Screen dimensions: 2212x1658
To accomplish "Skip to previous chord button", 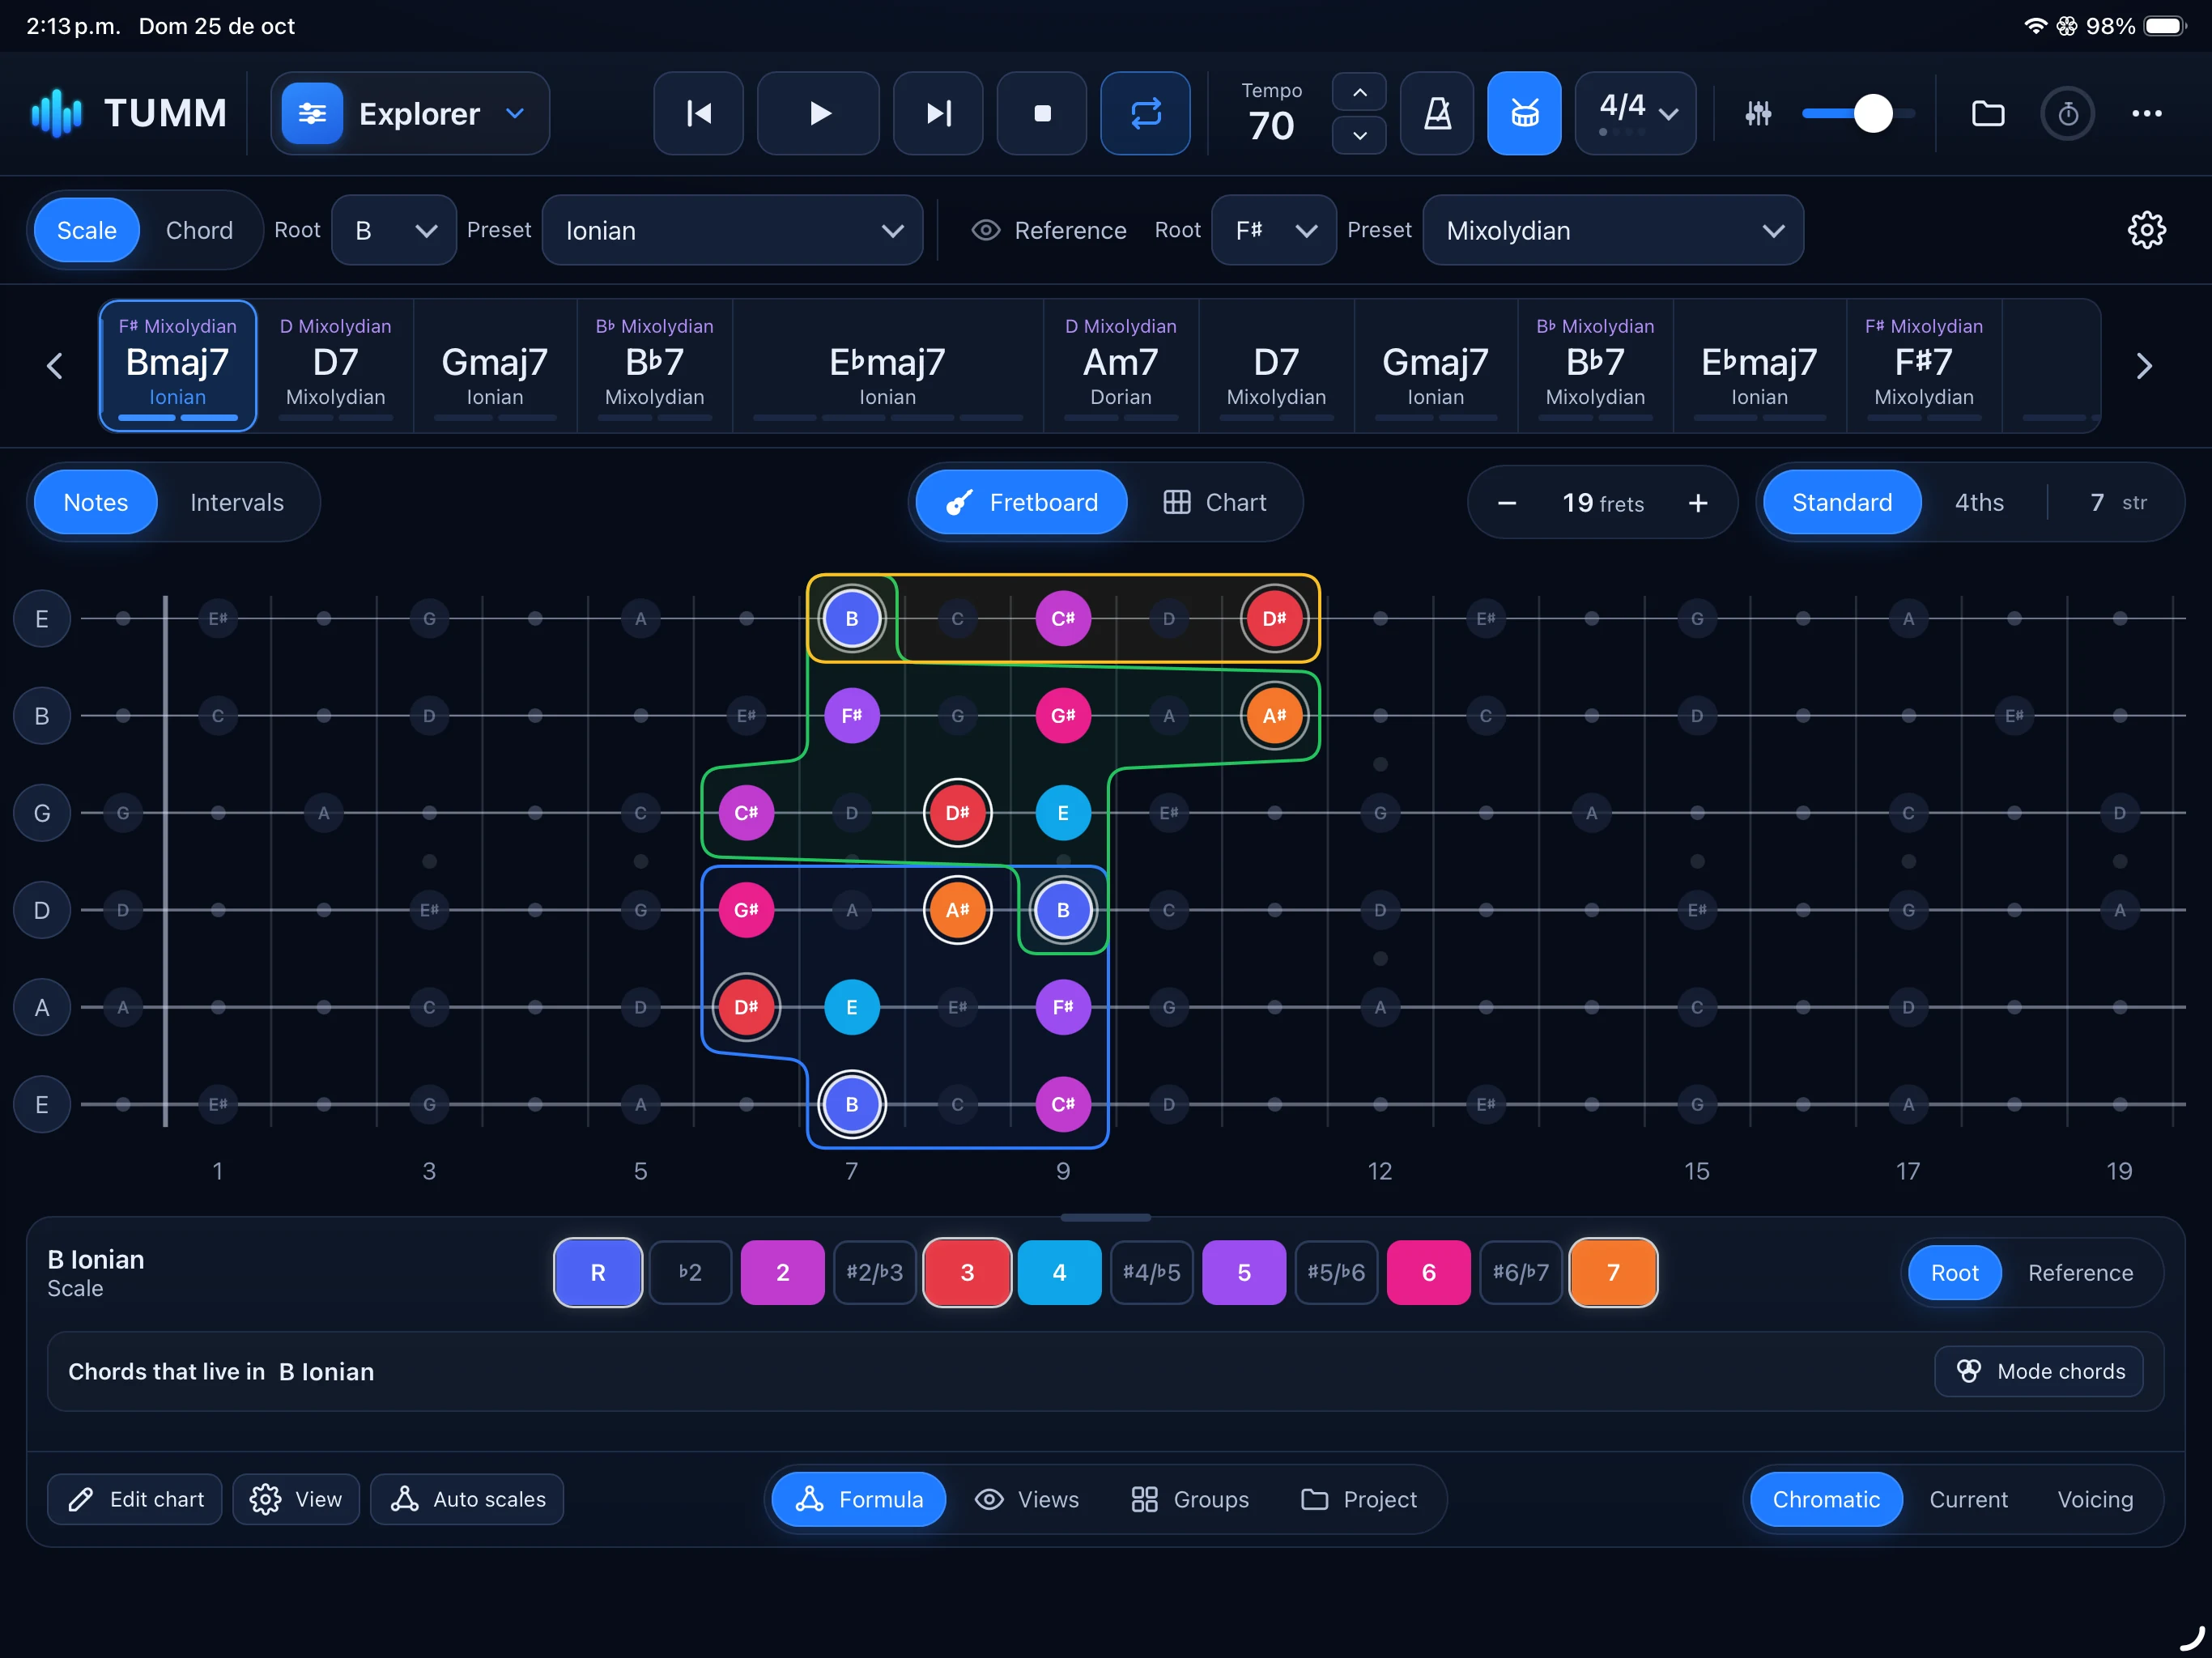I will click(698, 113).
